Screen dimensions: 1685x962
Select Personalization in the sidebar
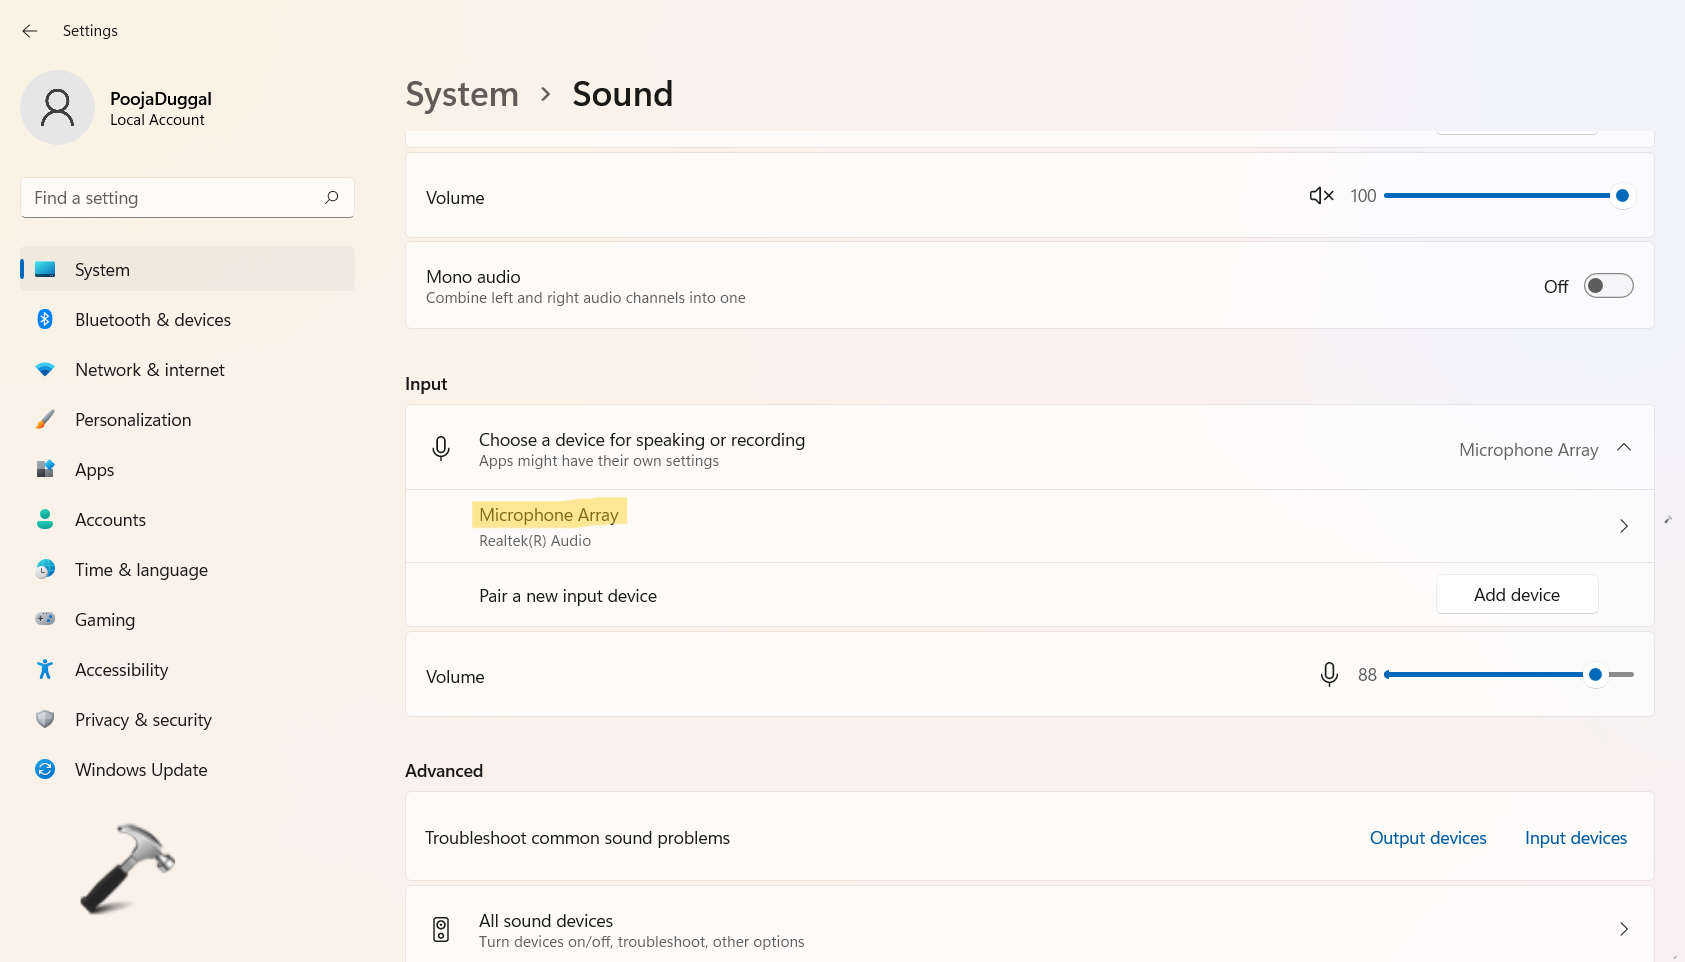point(133,420)
